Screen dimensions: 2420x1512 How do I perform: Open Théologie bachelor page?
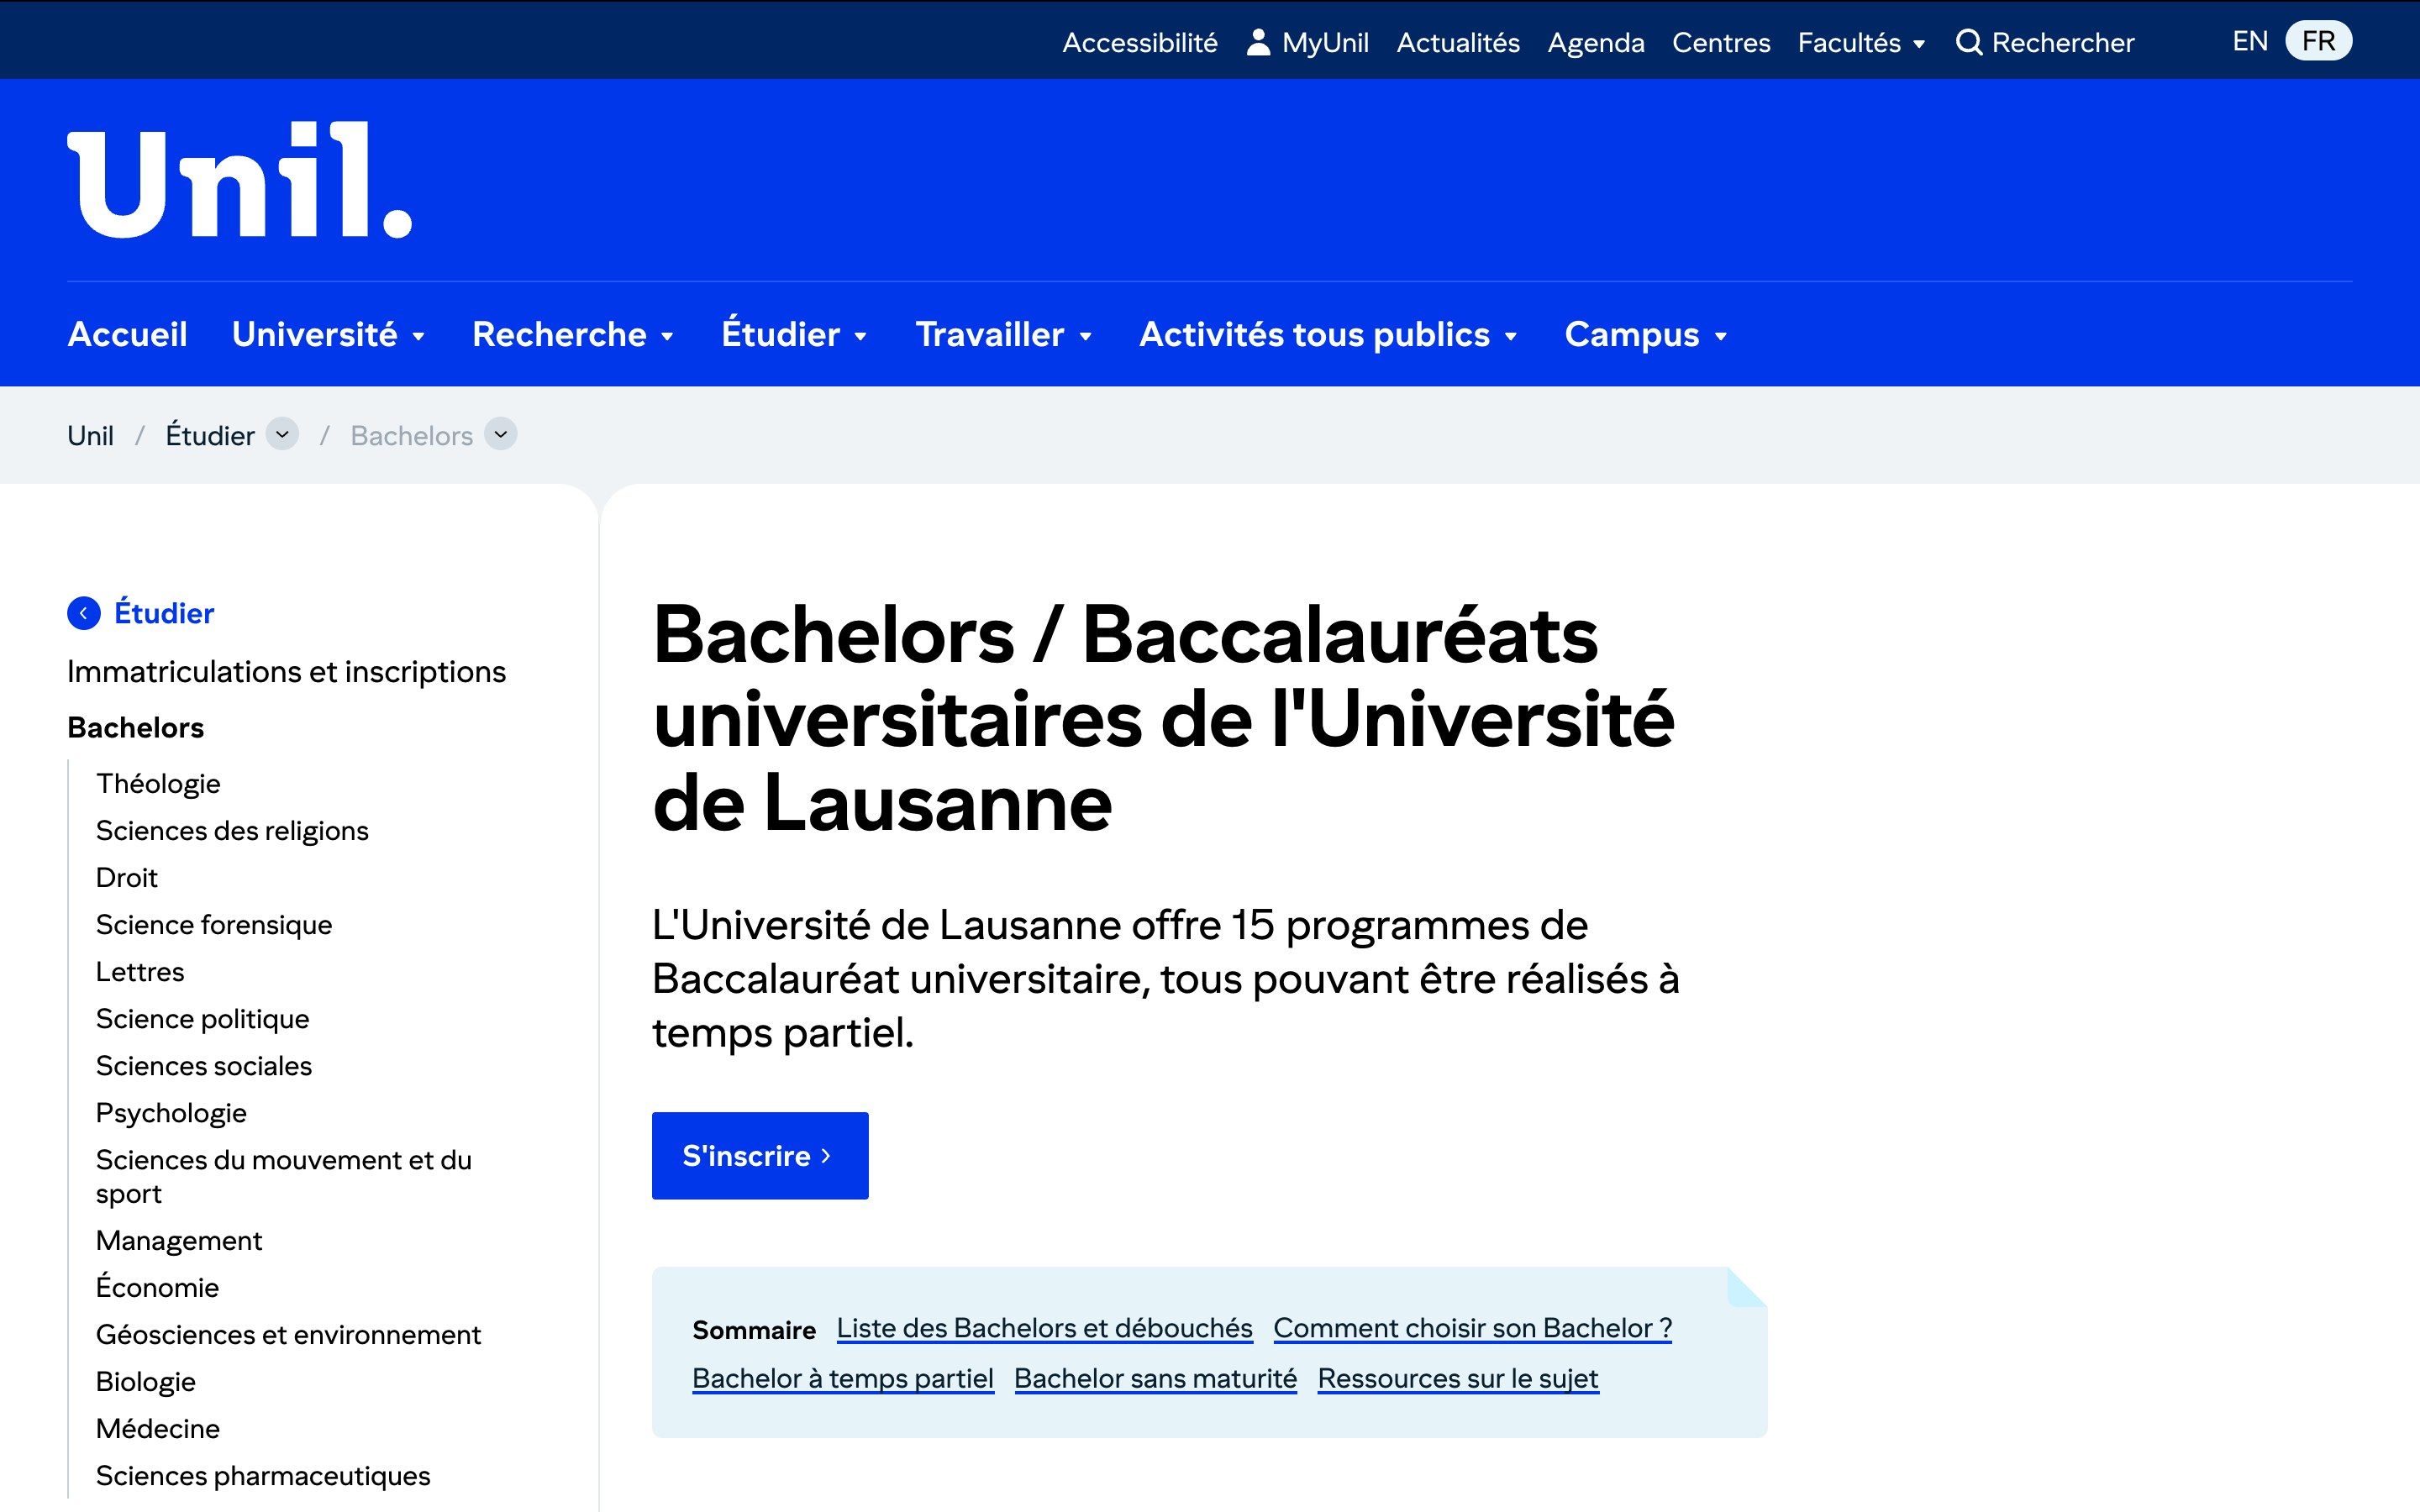point(158,783)
